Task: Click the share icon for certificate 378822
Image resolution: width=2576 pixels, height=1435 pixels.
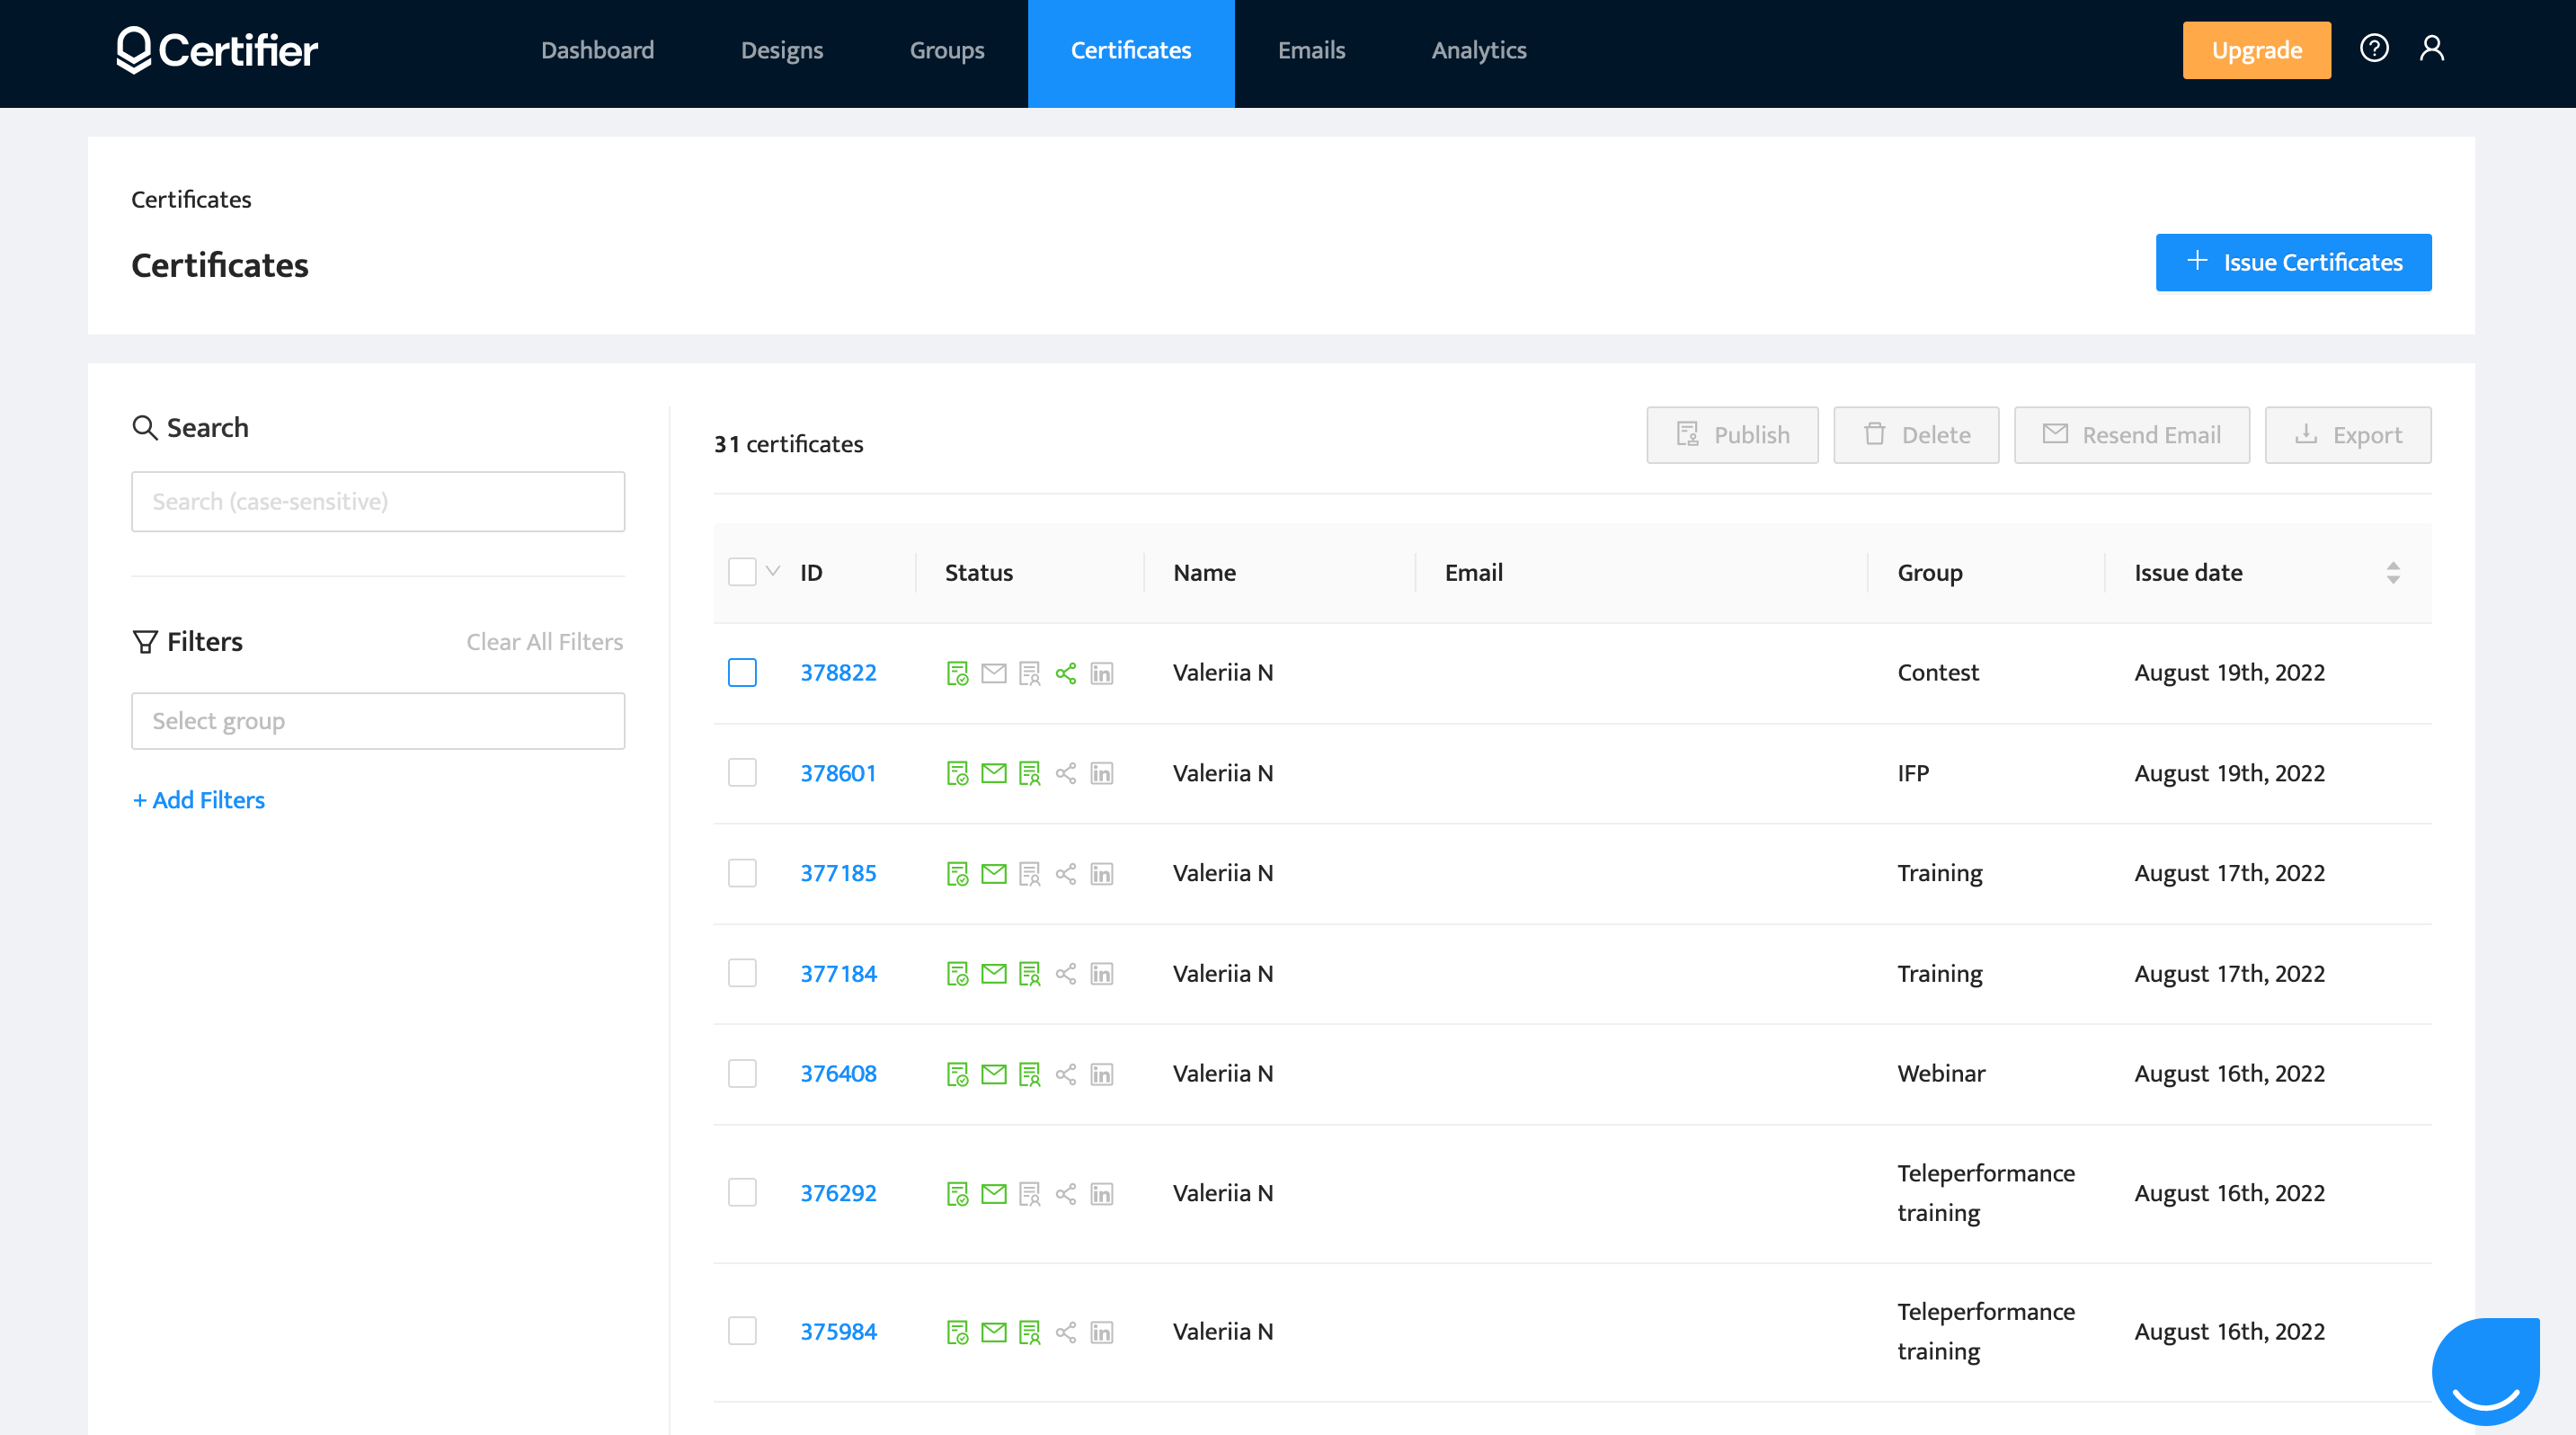Action: (1066, 673)
